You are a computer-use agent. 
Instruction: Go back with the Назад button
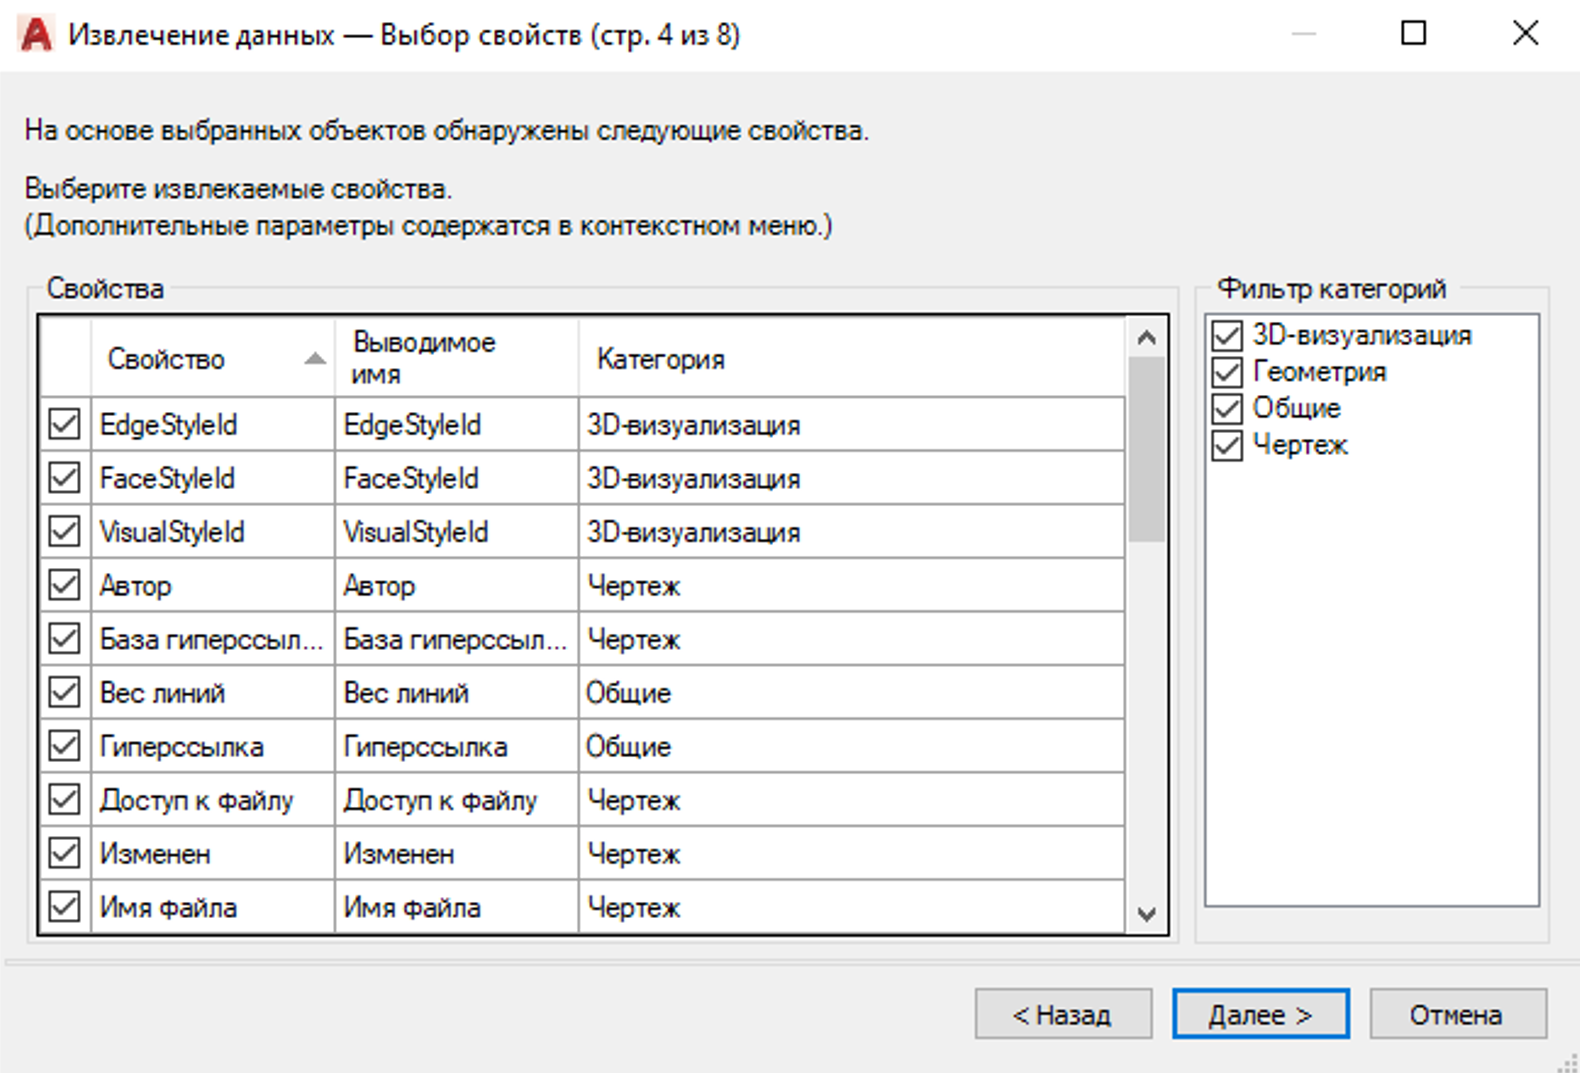tap(1062, 1015)
